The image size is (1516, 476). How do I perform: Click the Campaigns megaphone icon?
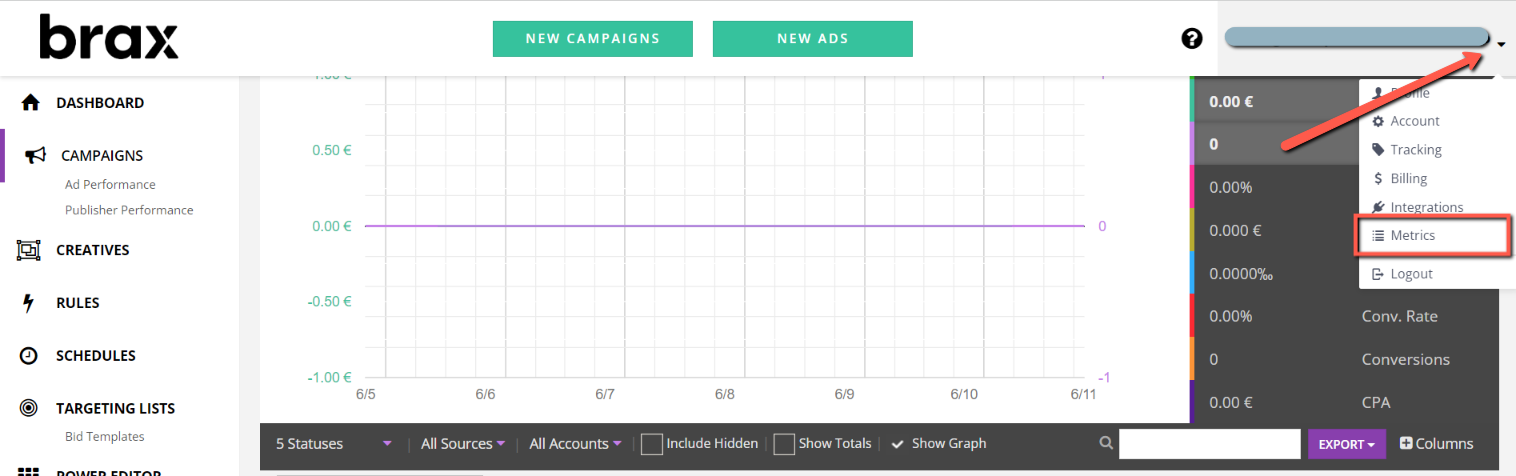[x=35, y=156]
